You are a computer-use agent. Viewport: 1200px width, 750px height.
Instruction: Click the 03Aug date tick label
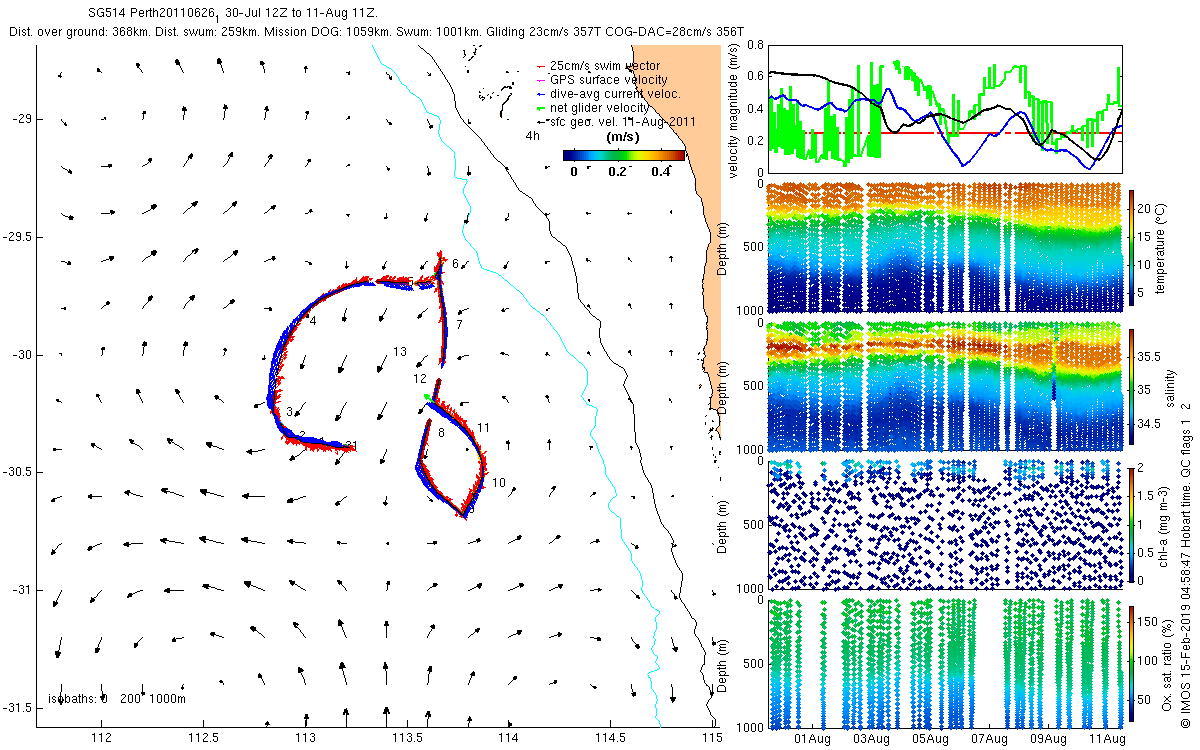coord(872,739)
